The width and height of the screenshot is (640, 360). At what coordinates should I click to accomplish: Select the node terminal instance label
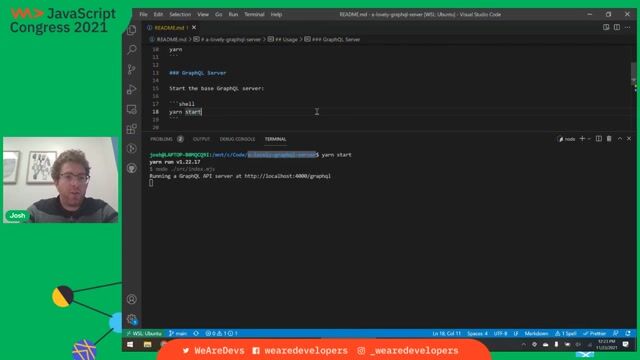[567, 139]
